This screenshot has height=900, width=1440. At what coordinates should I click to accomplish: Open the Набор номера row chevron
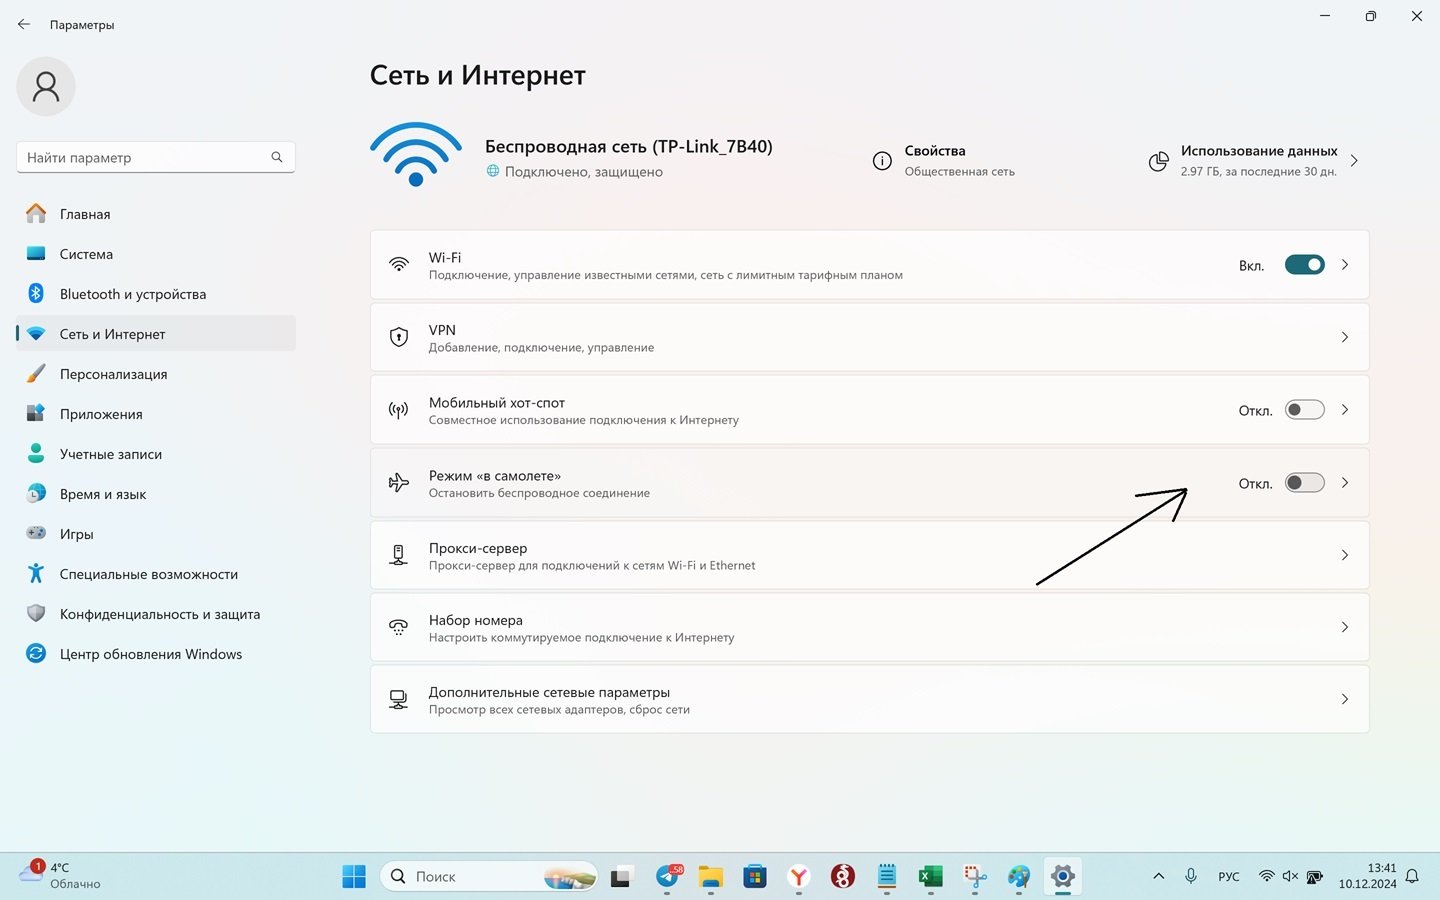[x=1345, y=627]
